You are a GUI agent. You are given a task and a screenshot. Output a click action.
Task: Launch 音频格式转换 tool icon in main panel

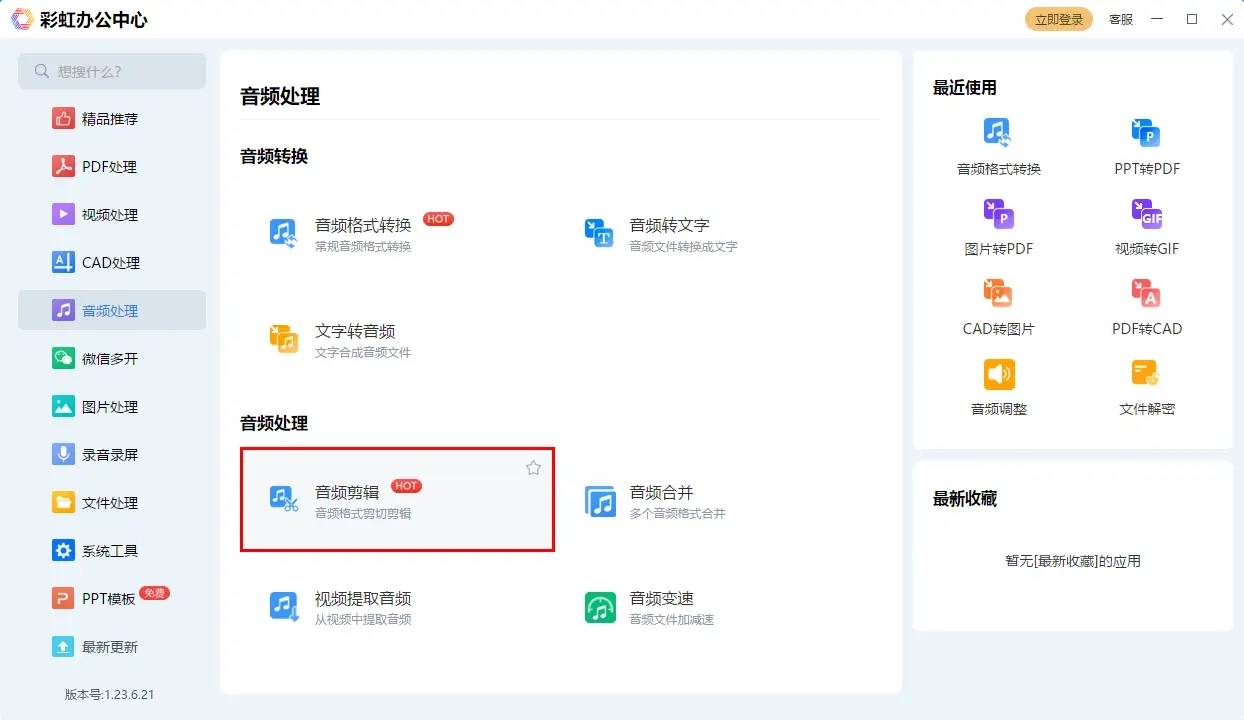pyautogui.click(x=284, y=234)
